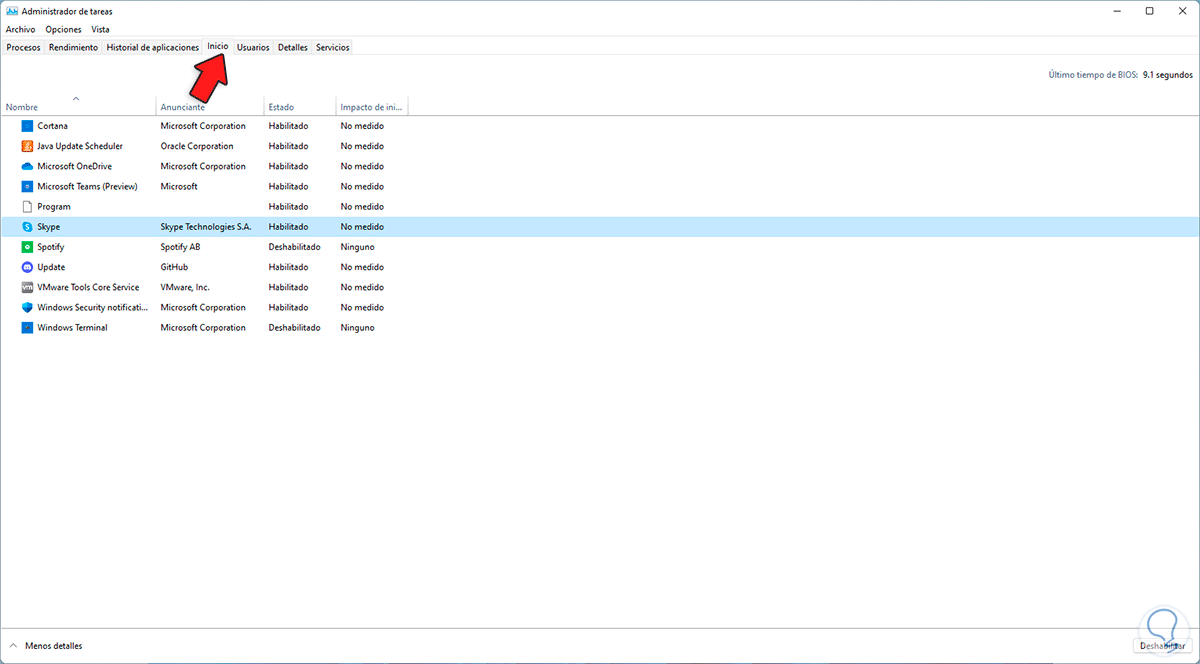Select the Windows Terminal entry name
Screen dimensions: 1200x664
tap(72, 327)
